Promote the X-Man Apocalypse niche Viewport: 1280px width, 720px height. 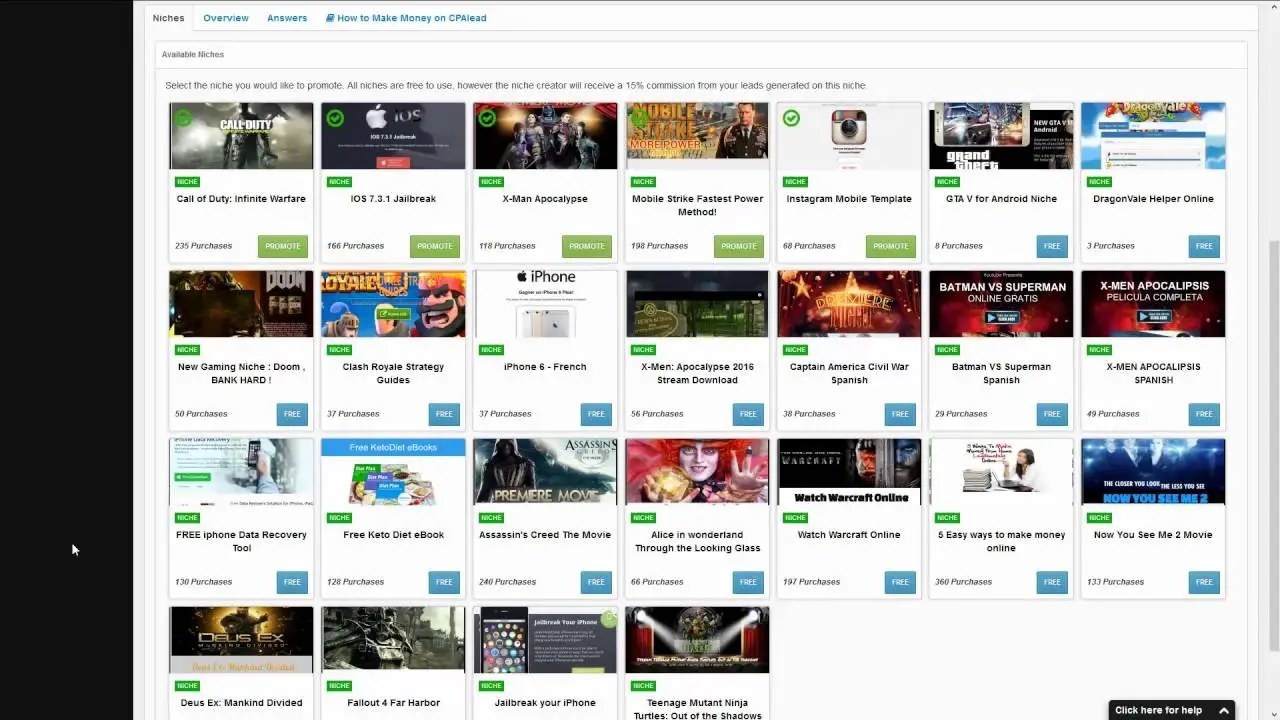coord(587,246)
